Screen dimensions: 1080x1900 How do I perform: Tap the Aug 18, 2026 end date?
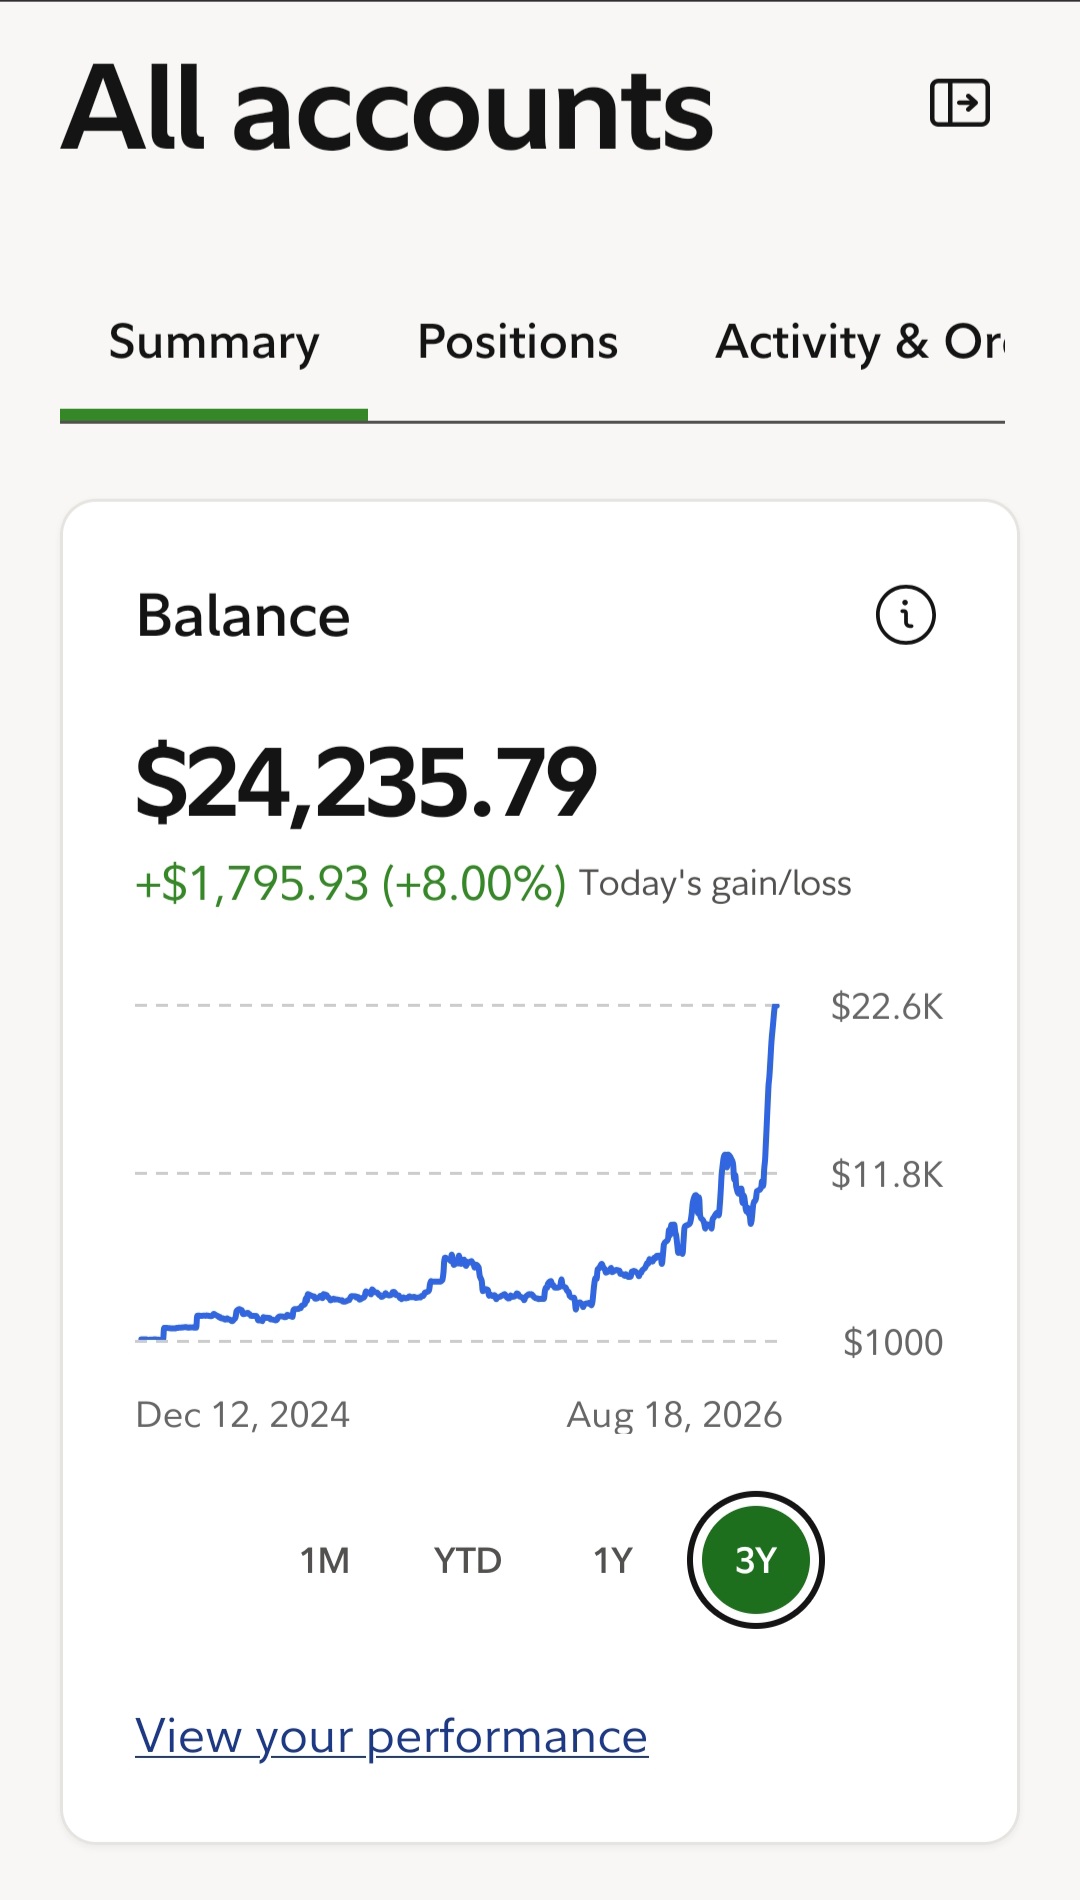point(675,1415)
